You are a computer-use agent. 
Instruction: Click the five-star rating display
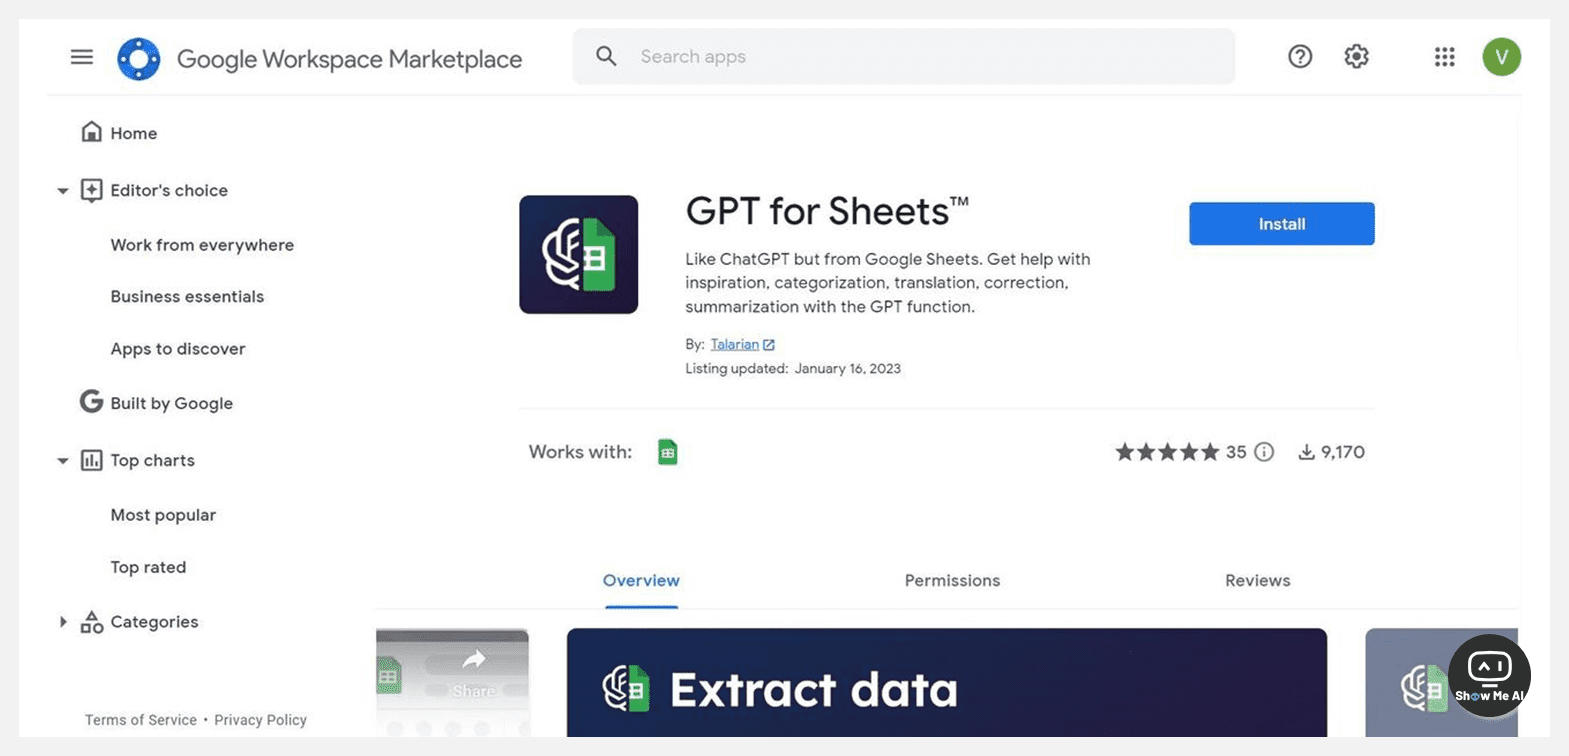click(x=1167, y=452)
